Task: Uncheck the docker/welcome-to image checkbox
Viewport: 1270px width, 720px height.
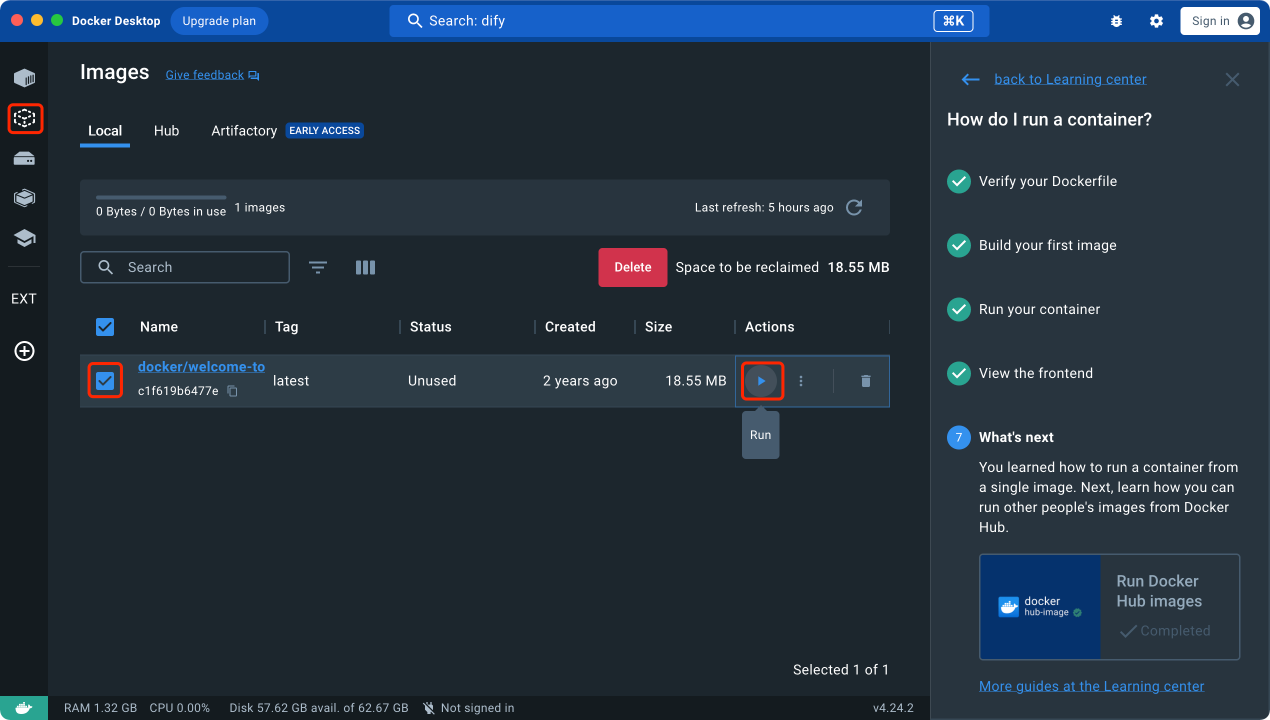Action: point(105,381)
